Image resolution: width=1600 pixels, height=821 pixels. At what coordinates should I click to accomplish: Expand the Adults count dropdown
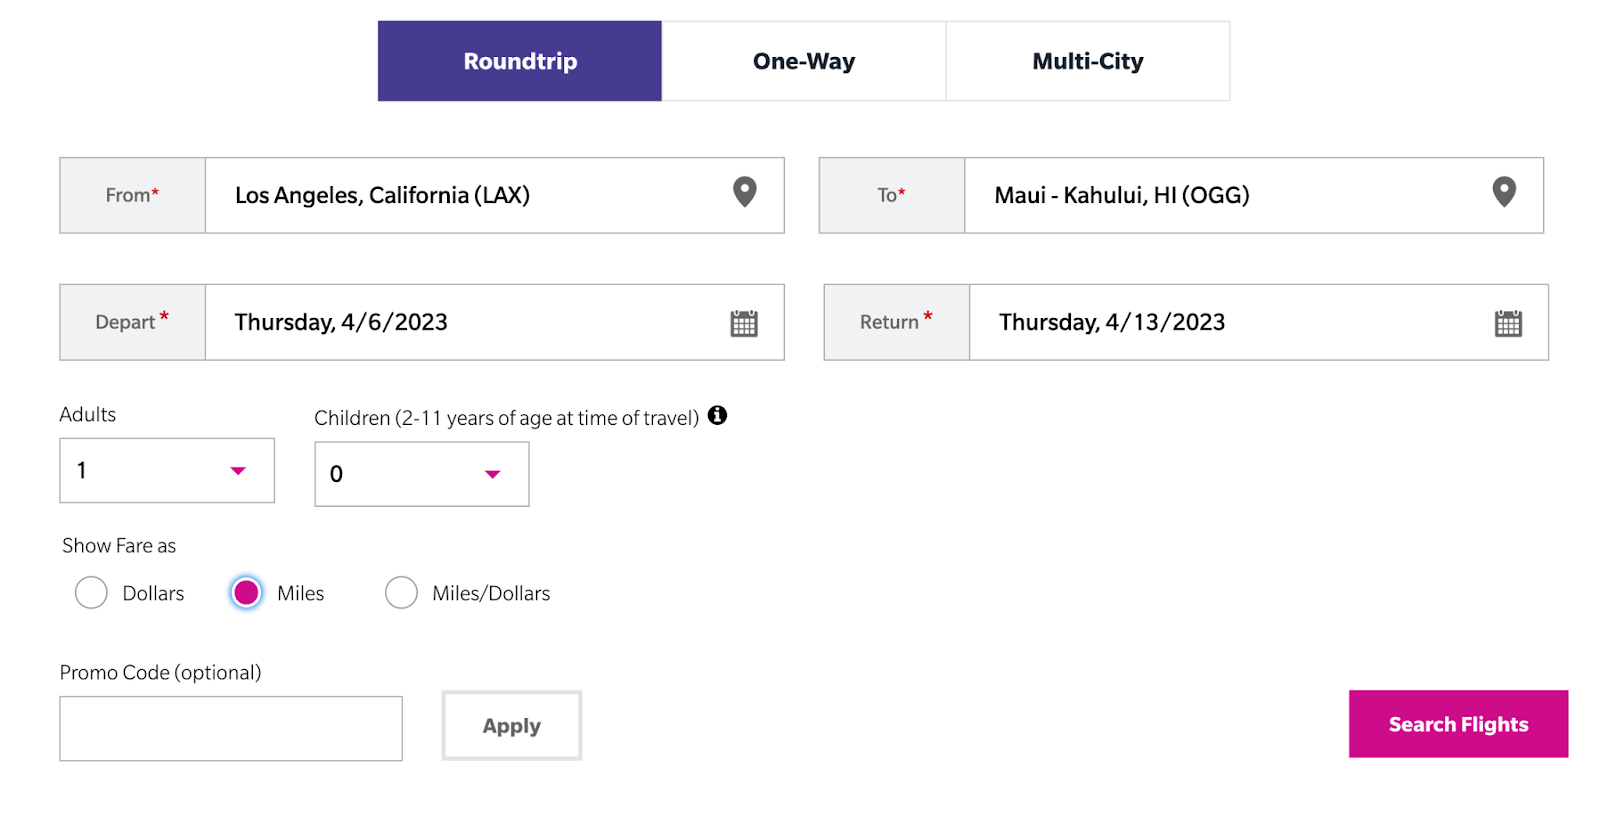167,470
